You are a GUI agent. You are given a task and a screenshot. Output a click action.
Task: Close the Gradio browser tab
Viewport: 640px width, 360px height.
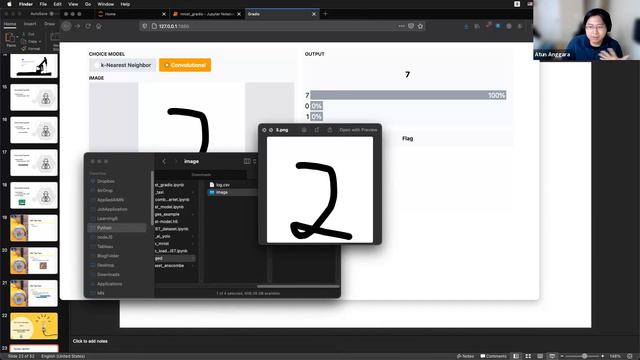point(314,14)
